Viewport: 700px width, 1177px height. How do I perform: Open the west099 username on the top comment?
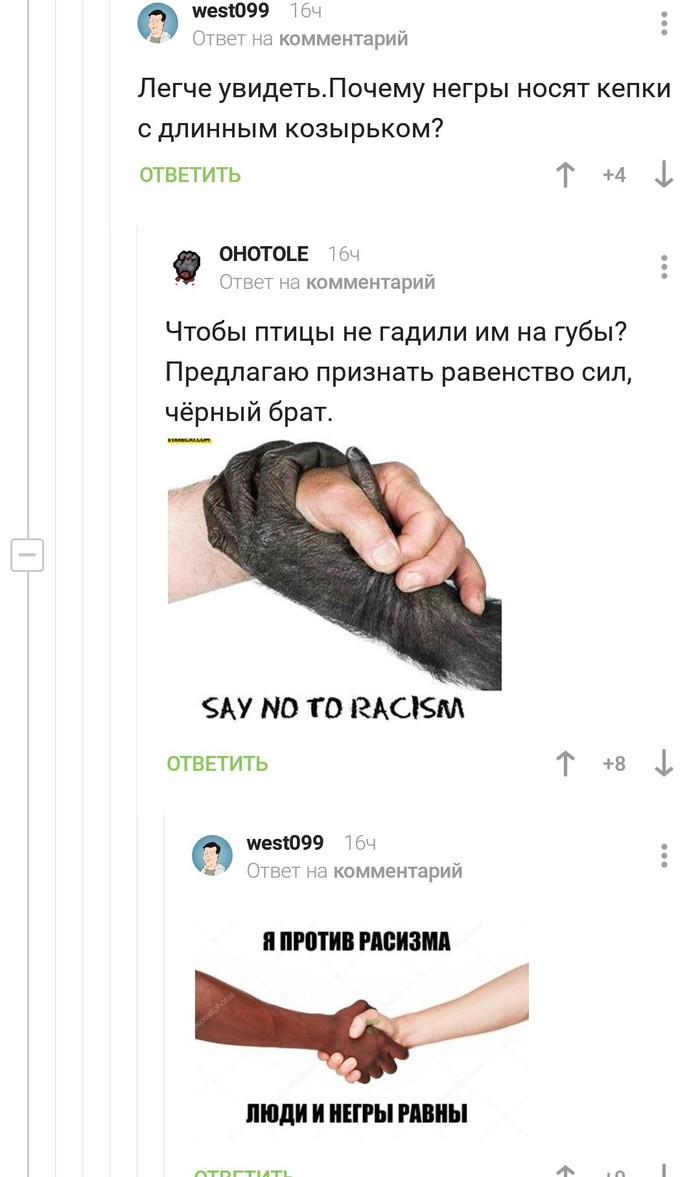coord(230,10)
